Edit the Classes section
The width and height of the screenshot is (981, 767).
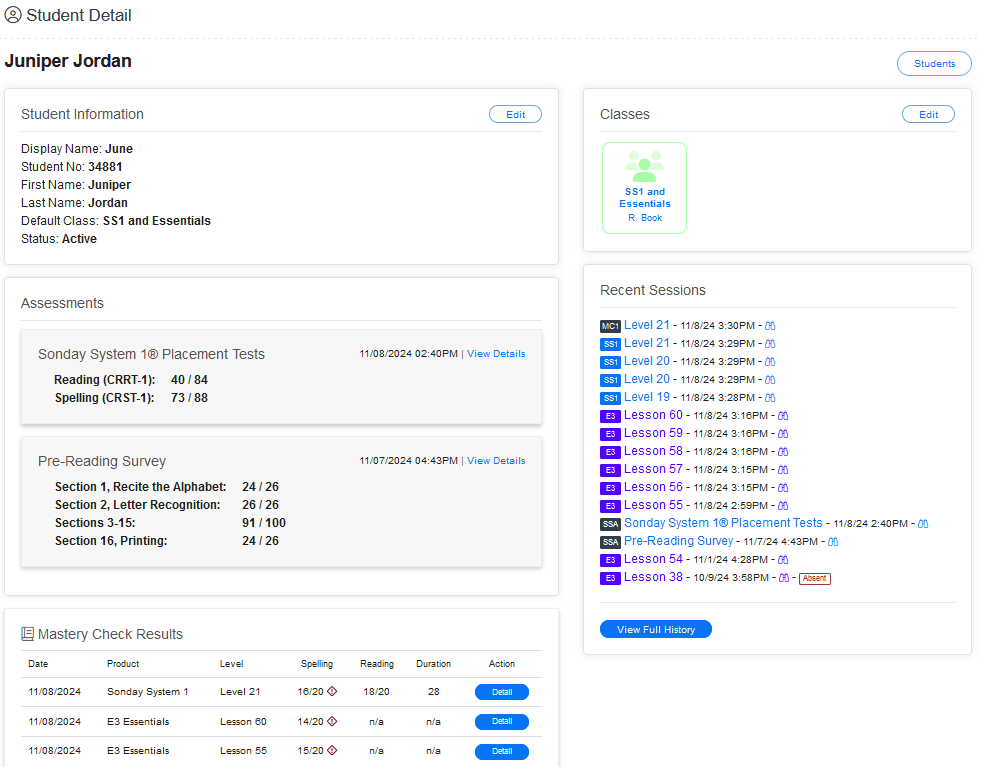coord(928,115)
